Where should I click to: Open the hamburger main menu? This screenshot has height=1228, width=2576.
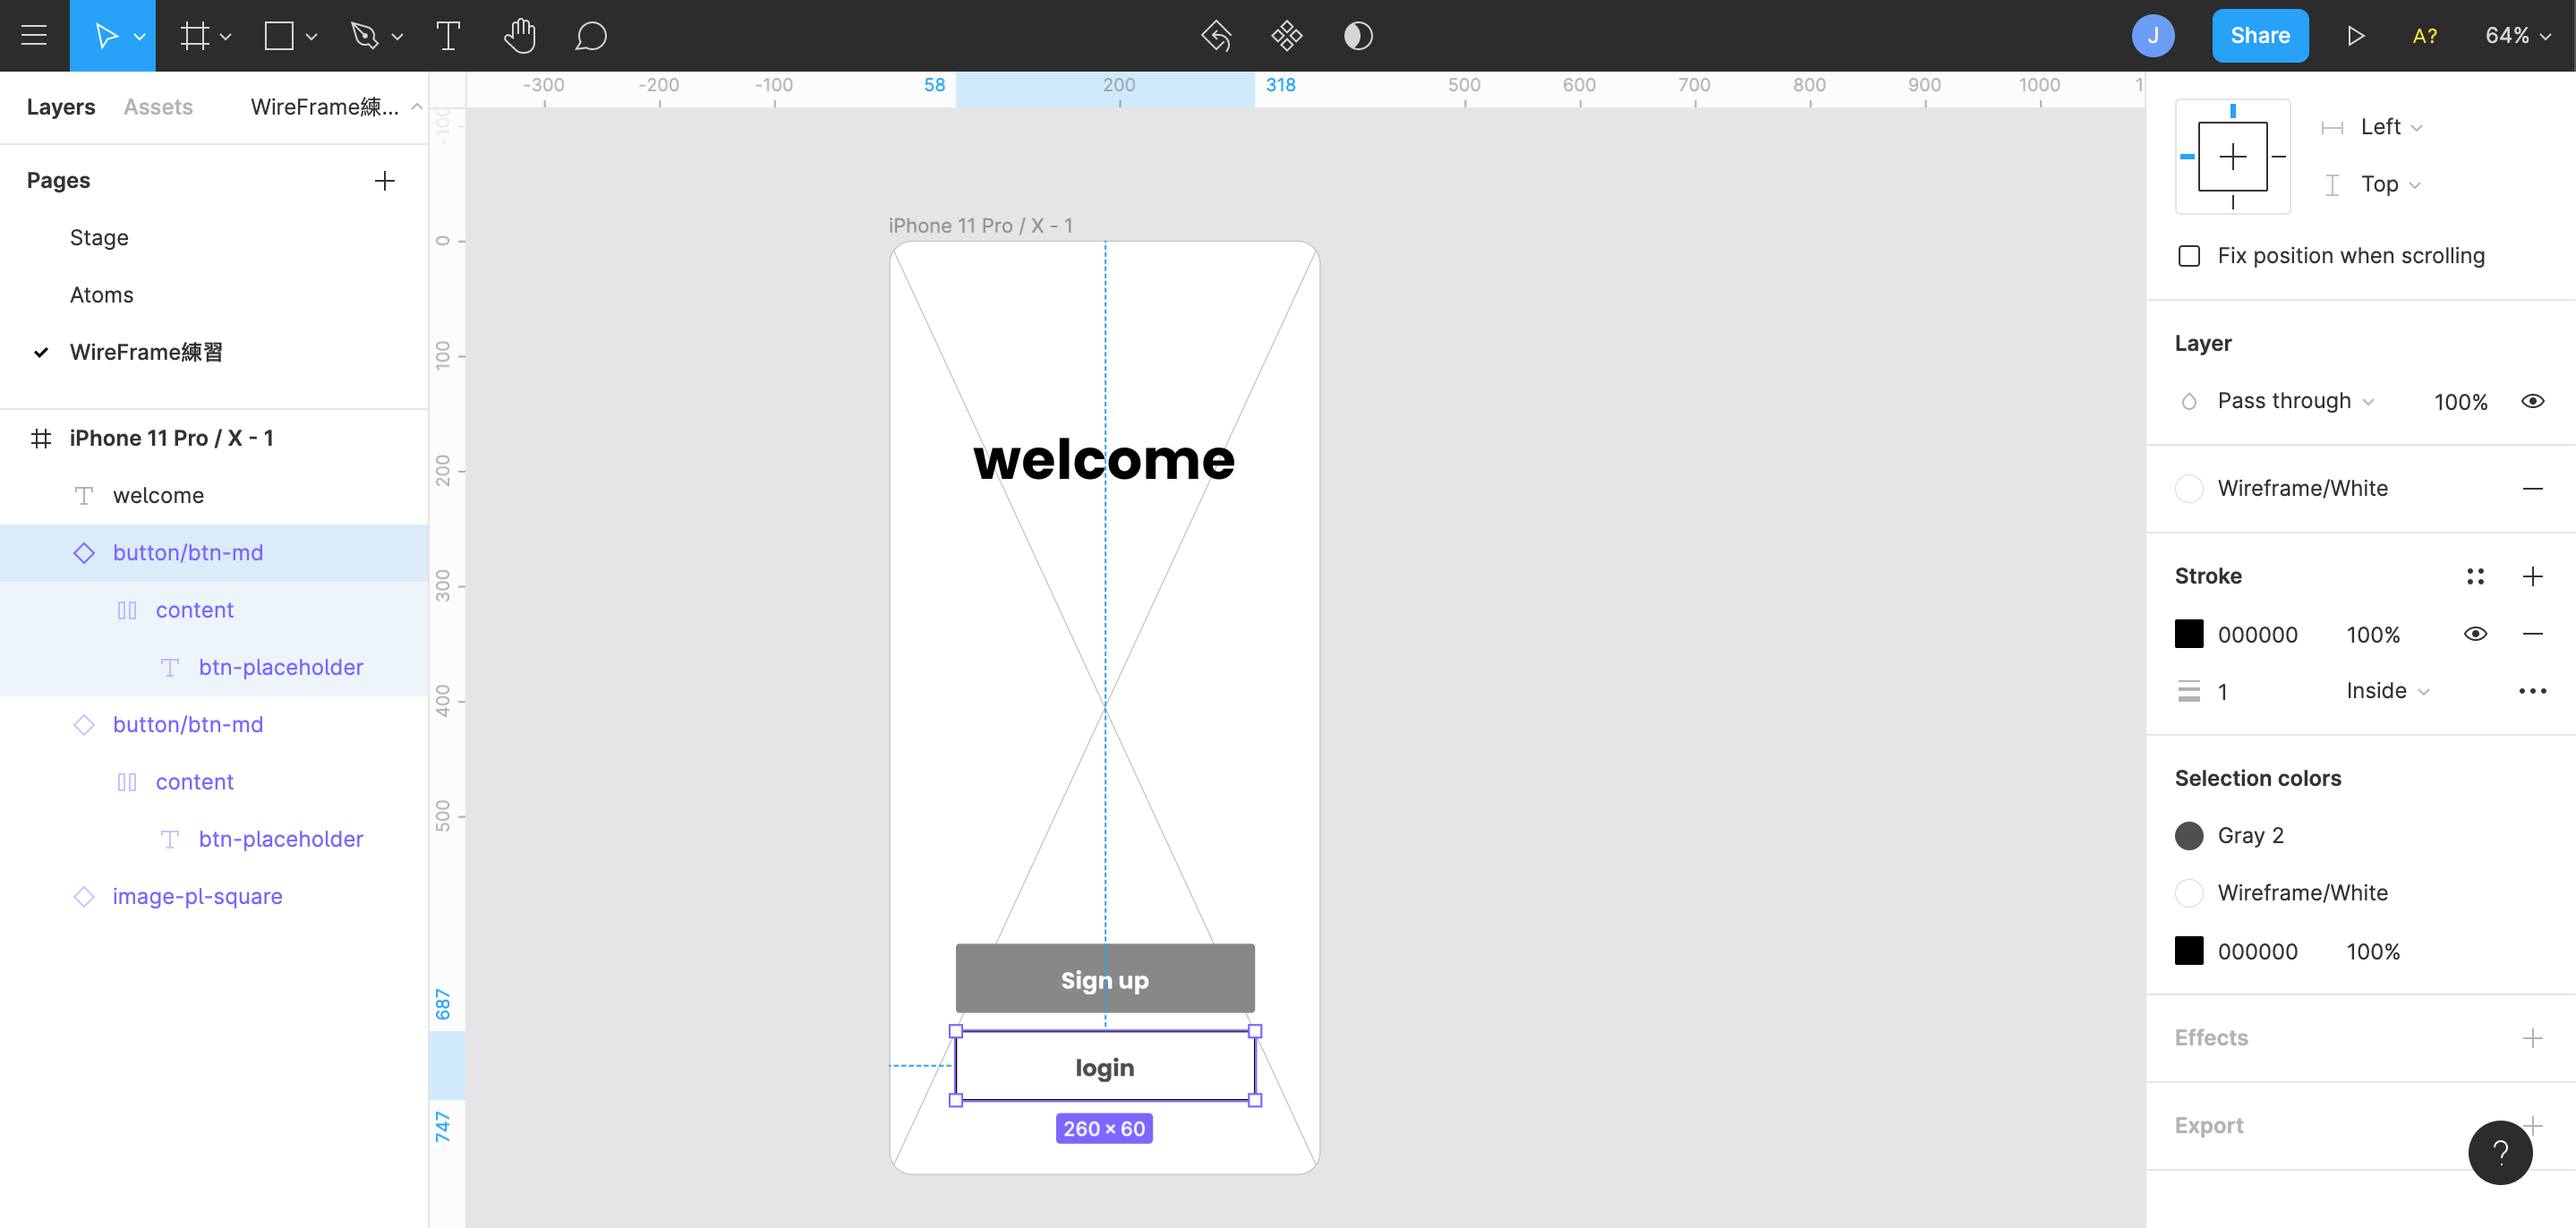34,36
